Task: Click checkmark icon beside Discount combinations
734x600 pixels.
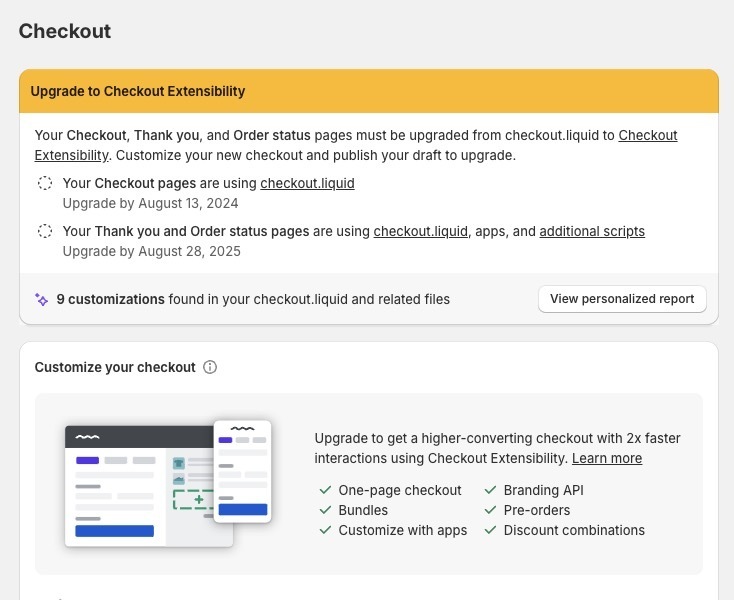Action: tap(490, 530)
